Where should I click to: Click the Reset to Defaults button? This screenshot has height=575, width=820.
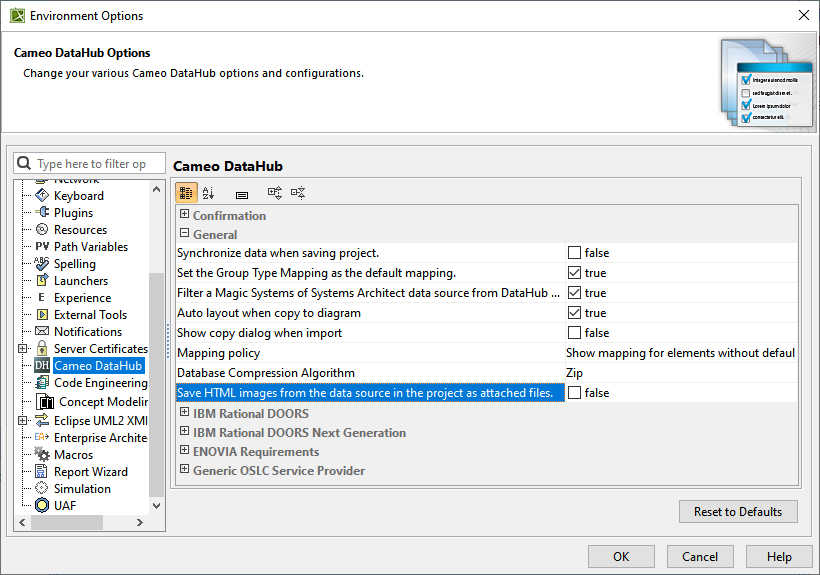pos(738,511)
